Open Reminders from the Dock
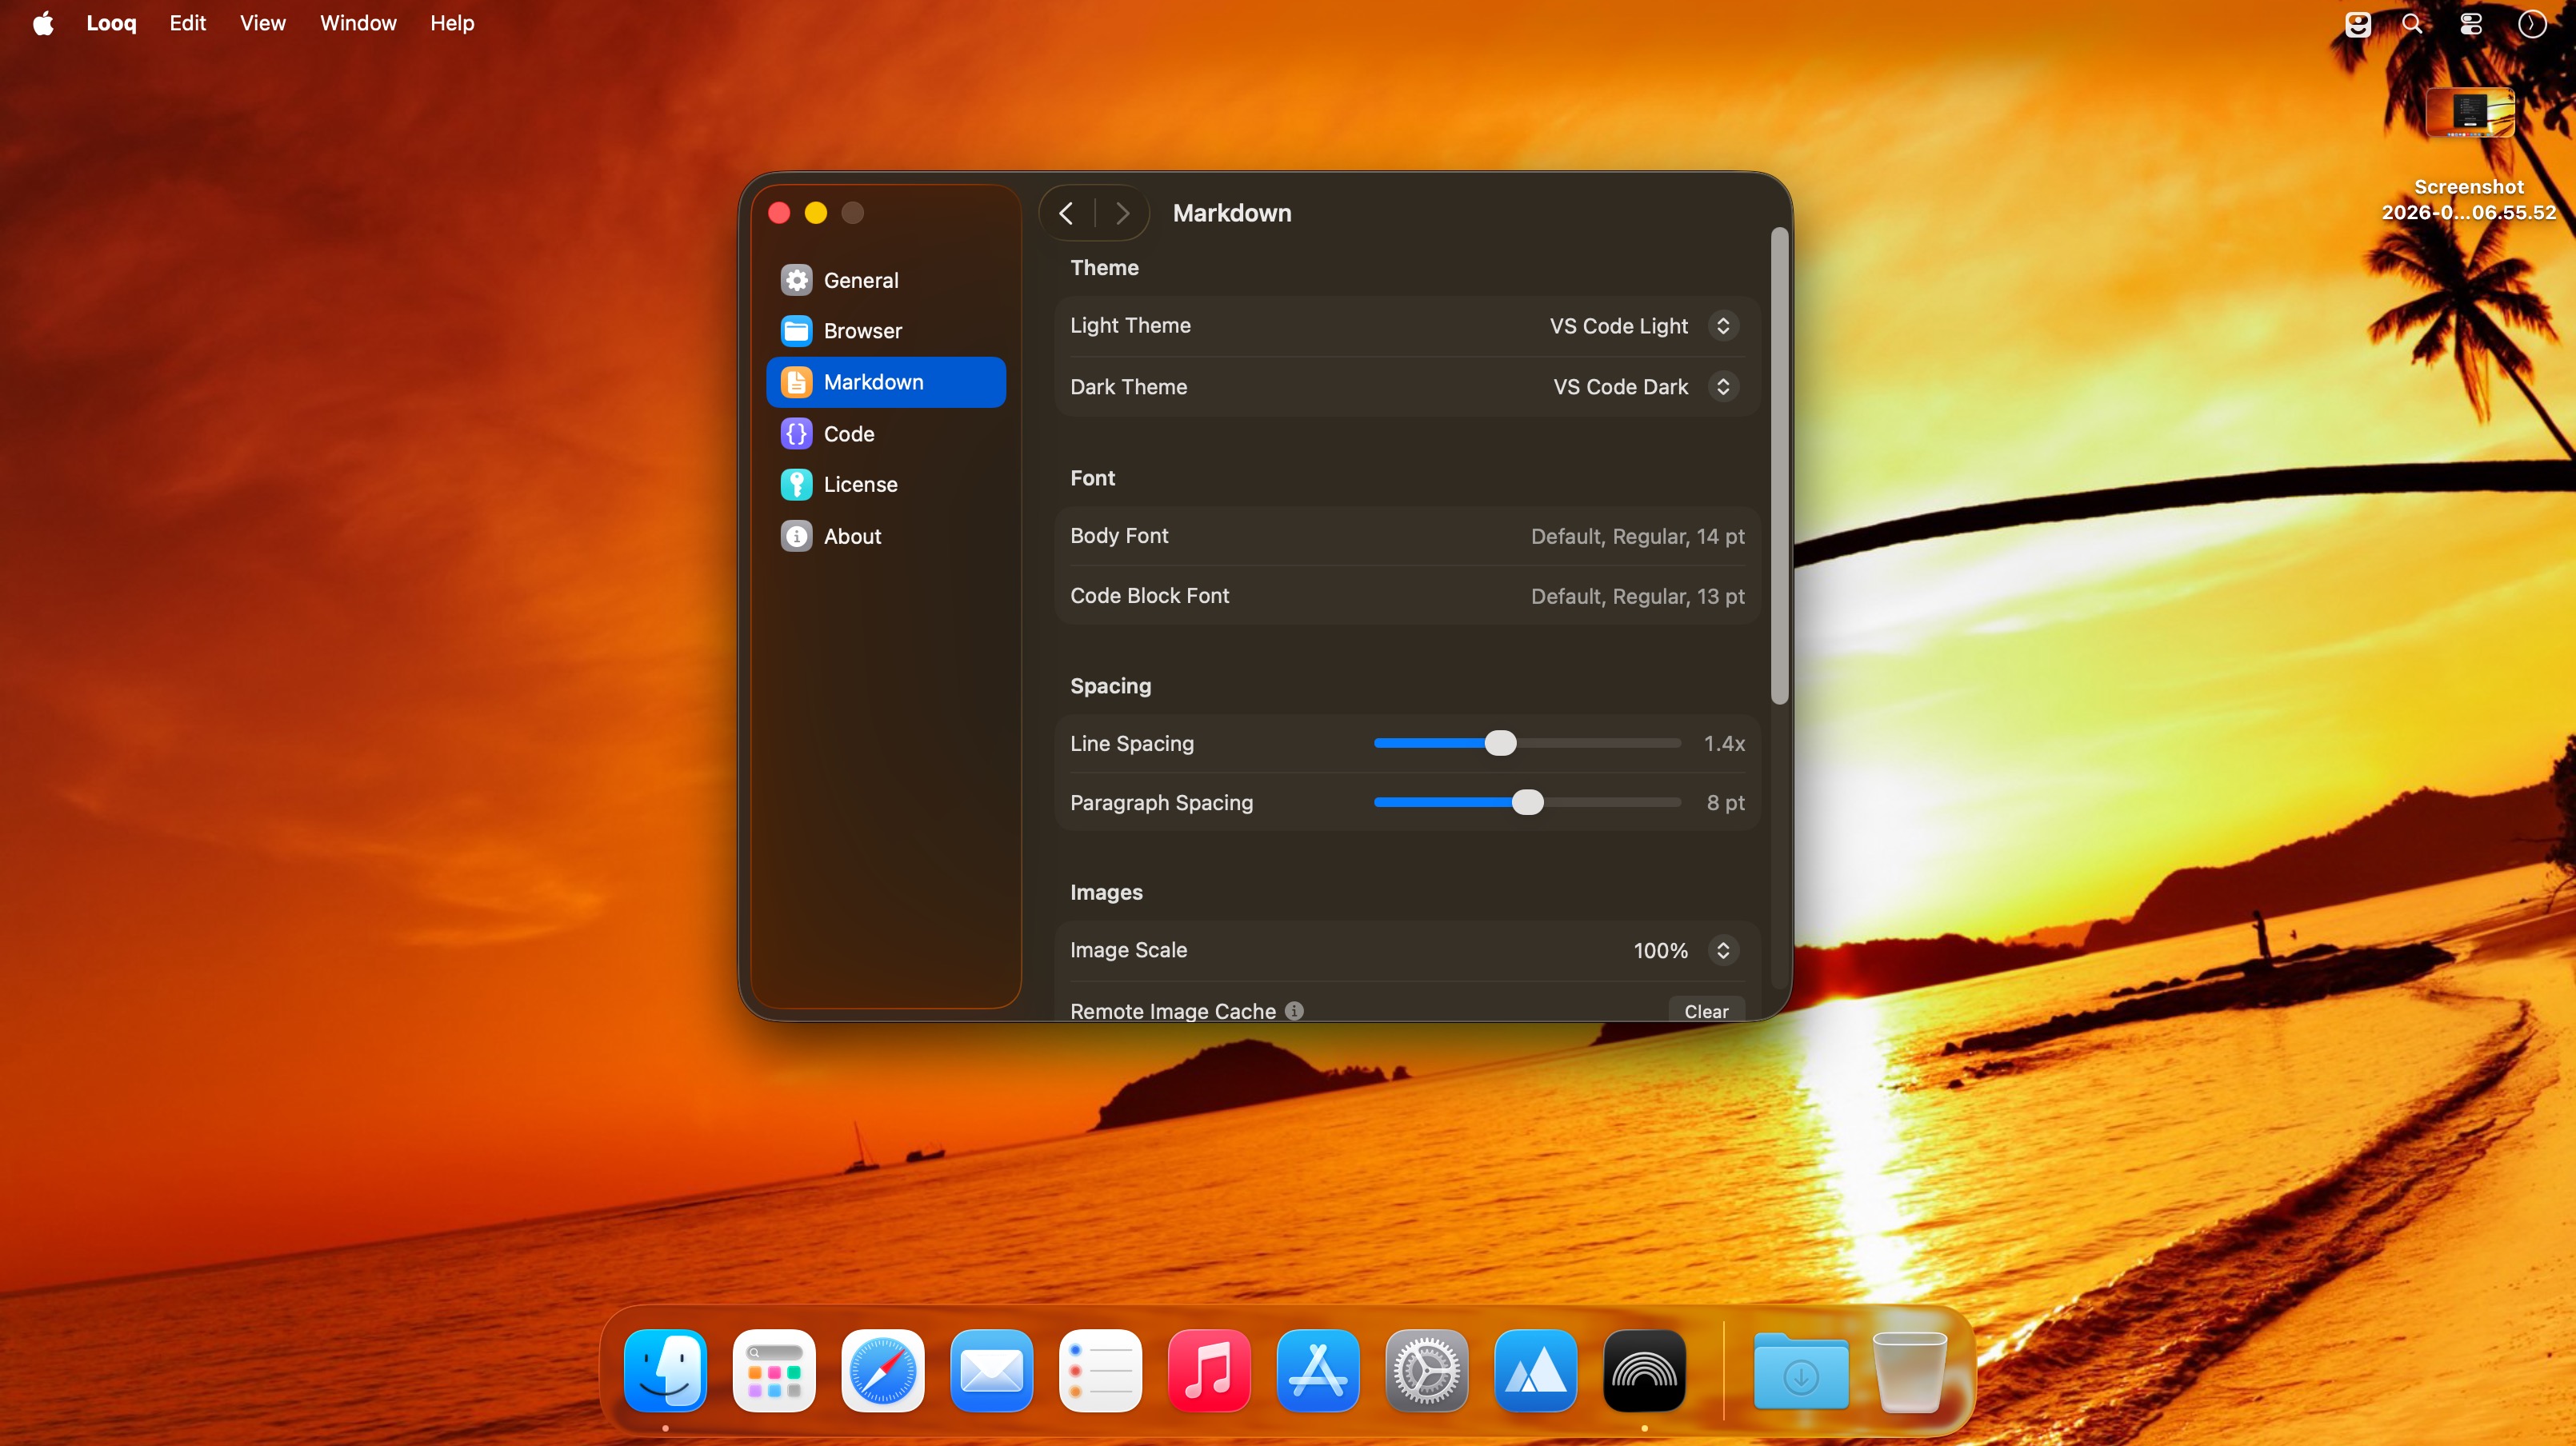Viewport: 2576px width, 1446px height. tap(1100, 1371)
